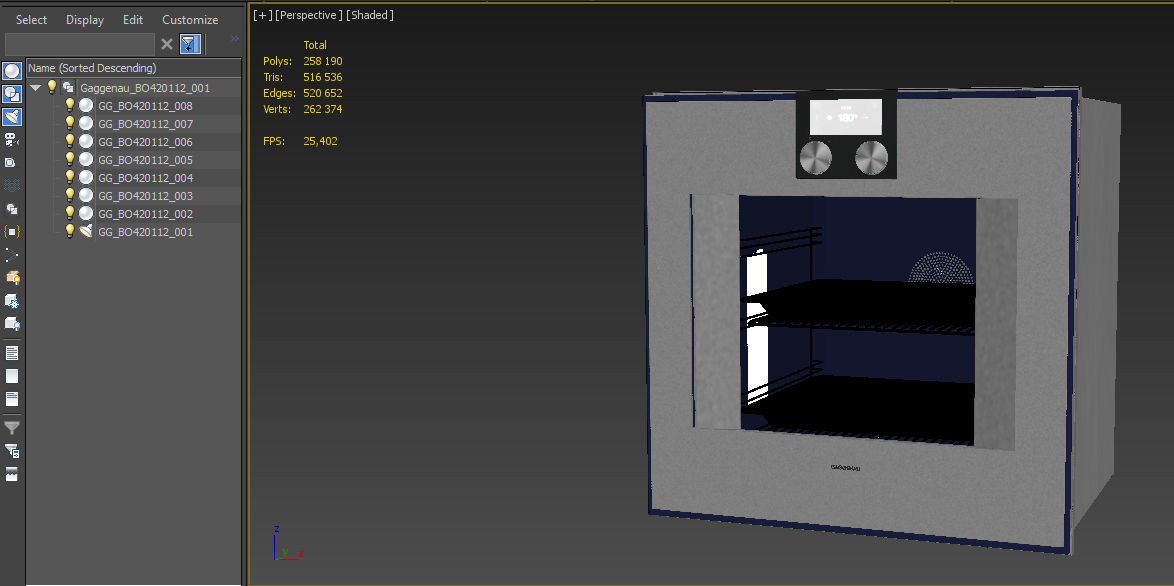Select the GG_BO420112_004 object
The height and width of the screenshot is (586, 1174).
pyautogui.click(x=145, y=177)
